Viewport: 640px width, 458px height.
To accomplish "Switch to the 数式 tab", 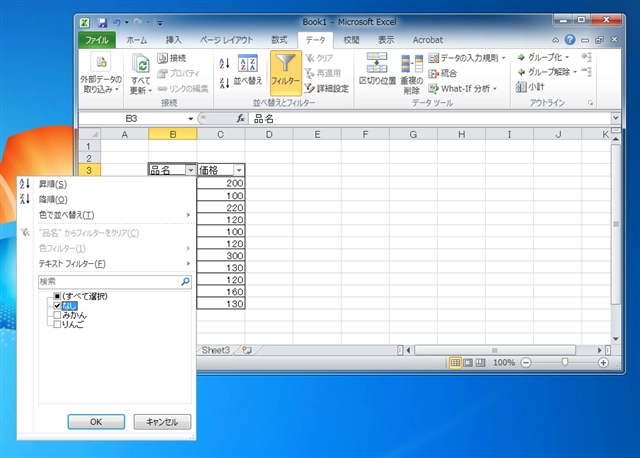I will click(x=279, y=40).
